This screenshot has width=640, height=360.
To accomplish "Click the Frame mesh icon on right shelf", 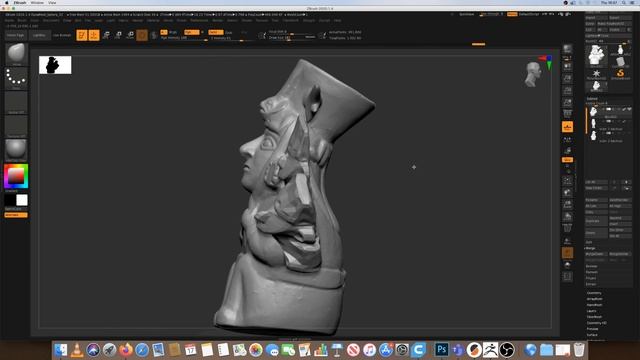I will click(567, 180).
